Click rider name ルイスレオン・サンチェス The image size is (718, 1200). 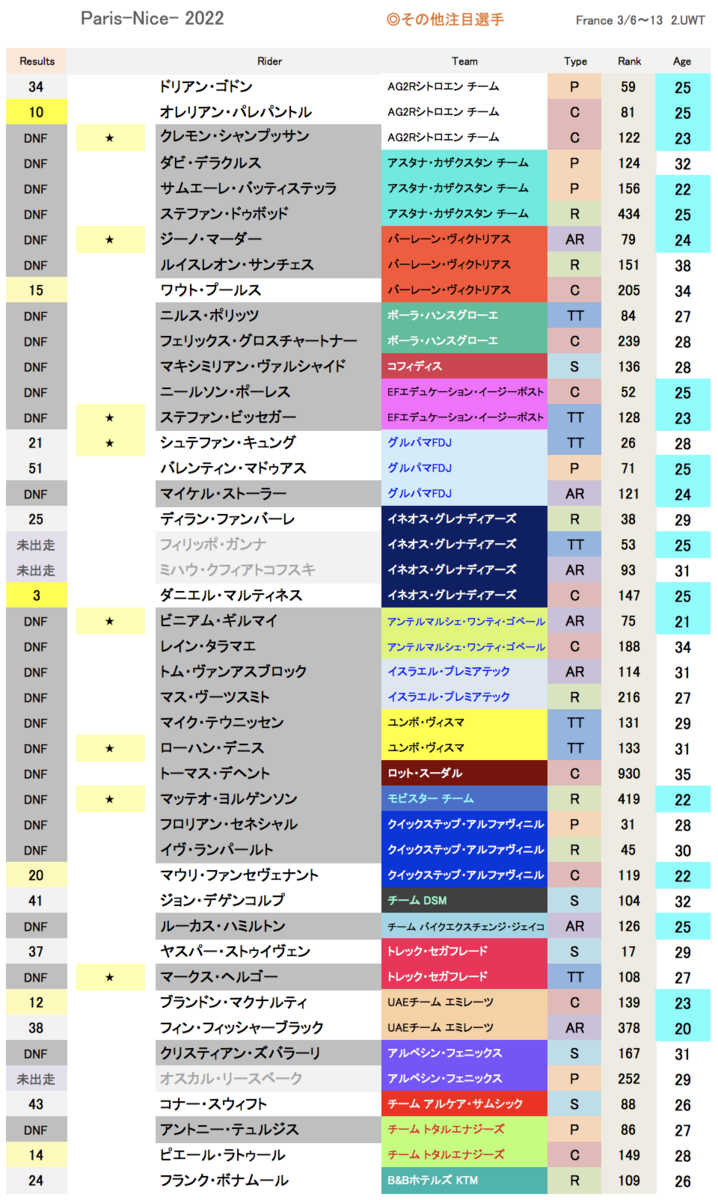pyautogui.click(x=236, y=265)
